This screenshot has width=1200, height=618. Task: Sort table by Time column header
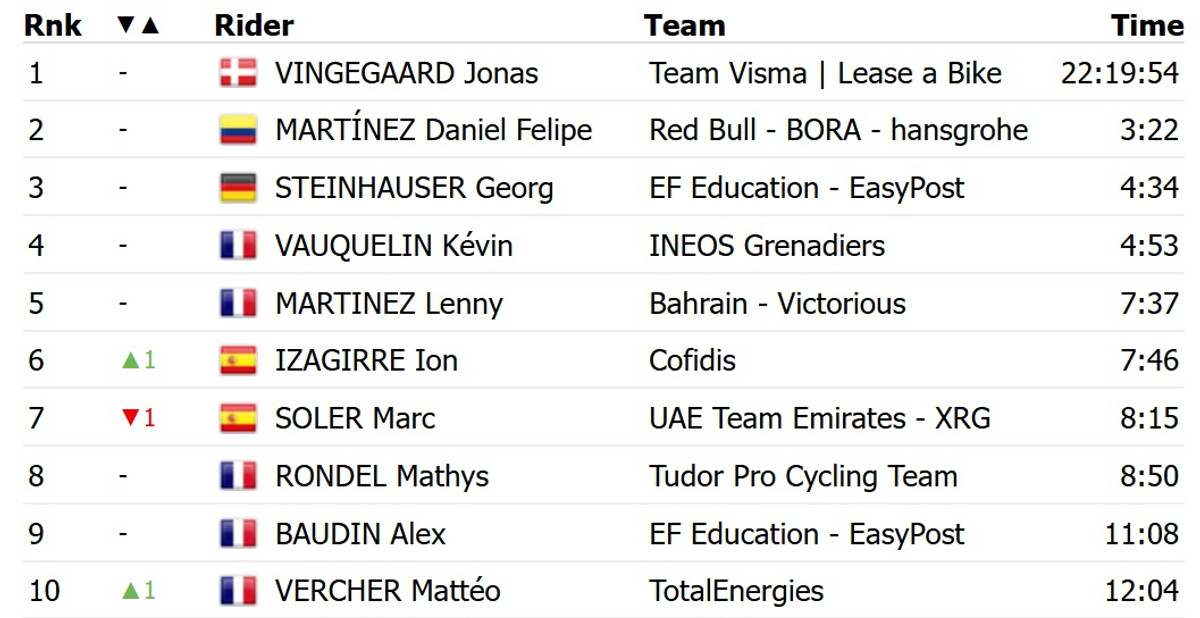coord(1146,25)
